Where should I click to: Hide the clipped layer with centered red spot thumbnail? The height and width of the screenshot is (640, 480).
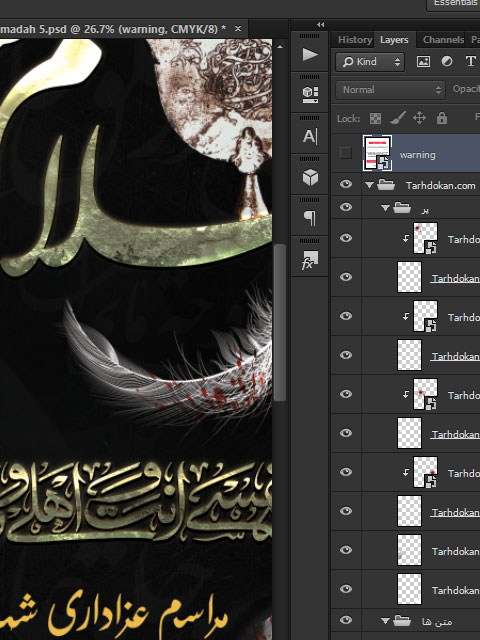point(346,394)
